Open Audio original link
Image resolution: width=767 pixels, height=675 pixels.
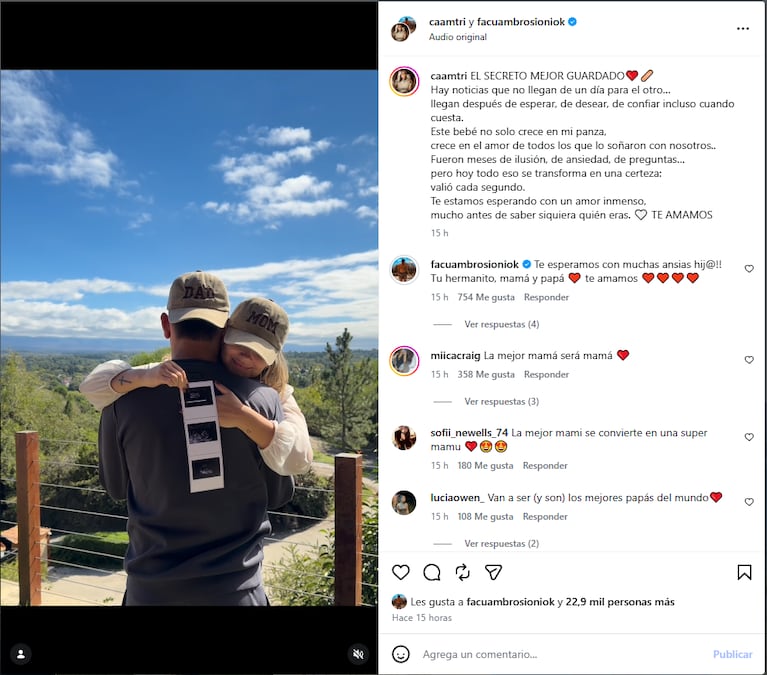click(x=457, y=37)
